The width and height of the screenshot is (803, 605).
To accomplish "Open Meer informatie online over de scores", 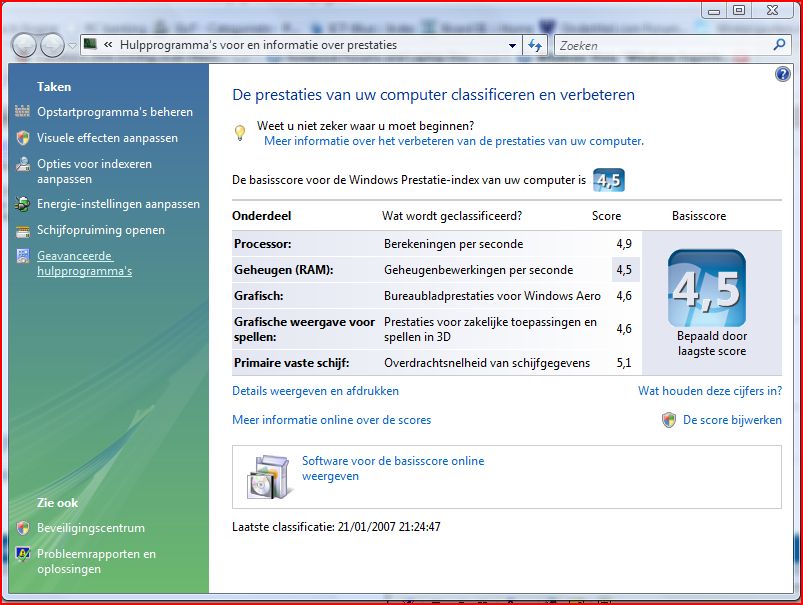I will point(331,420).
